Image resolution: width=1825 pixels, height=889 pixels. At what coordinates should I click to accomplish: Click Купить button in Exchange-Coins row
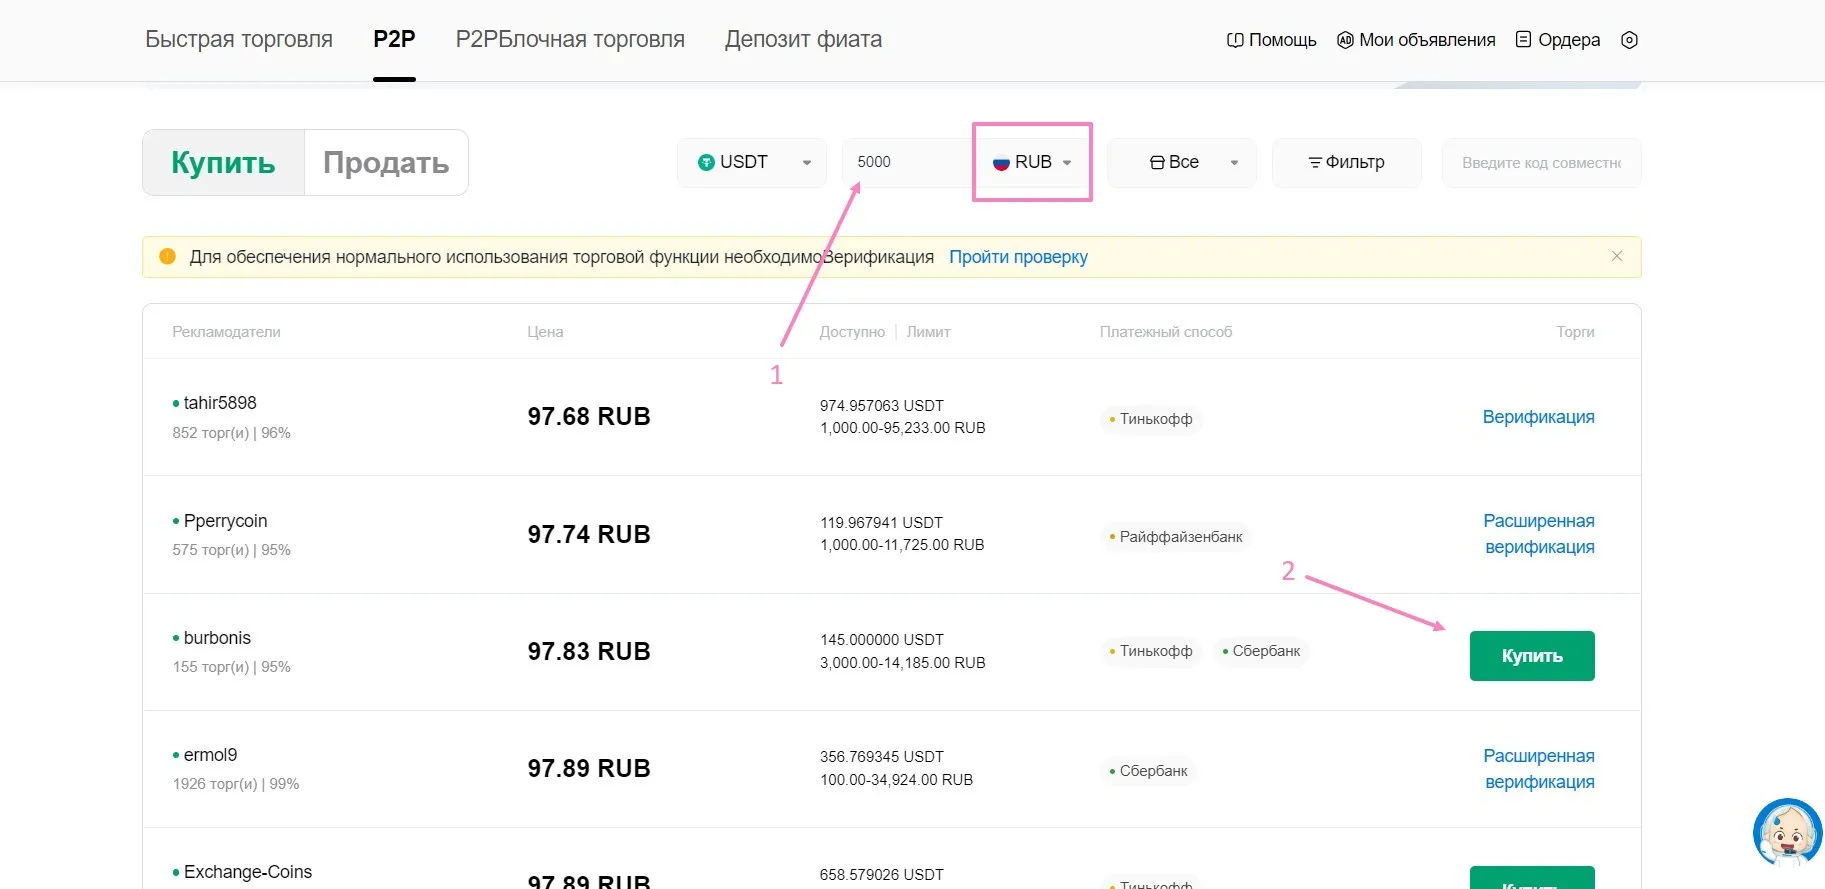coord(1532,878)
